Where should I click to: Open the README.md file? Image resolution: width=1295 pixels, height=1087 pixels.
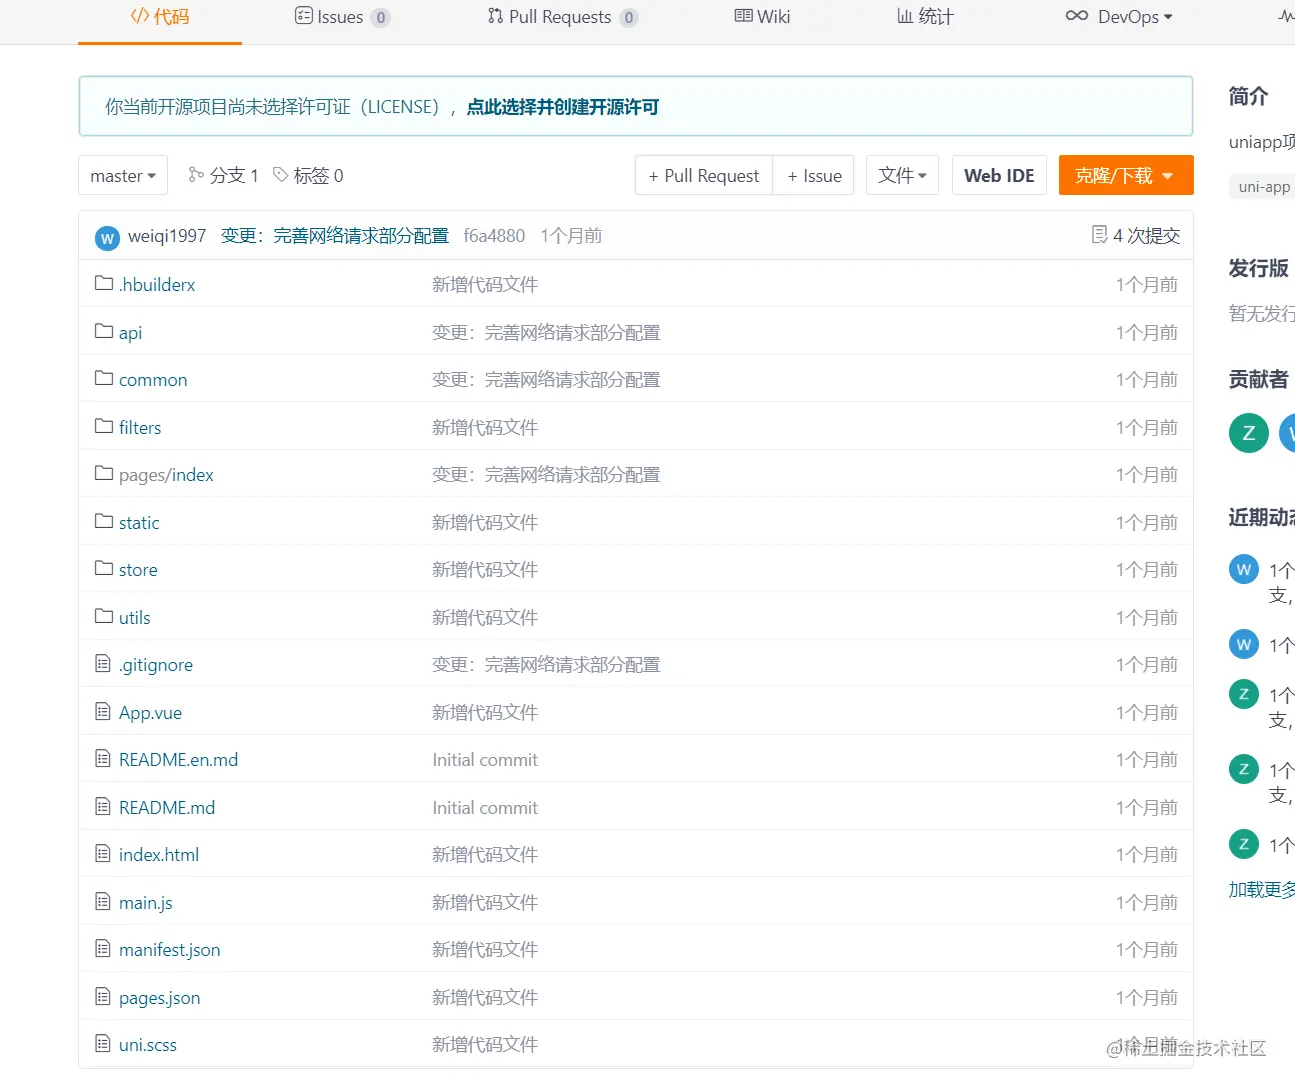pos(167,808)
